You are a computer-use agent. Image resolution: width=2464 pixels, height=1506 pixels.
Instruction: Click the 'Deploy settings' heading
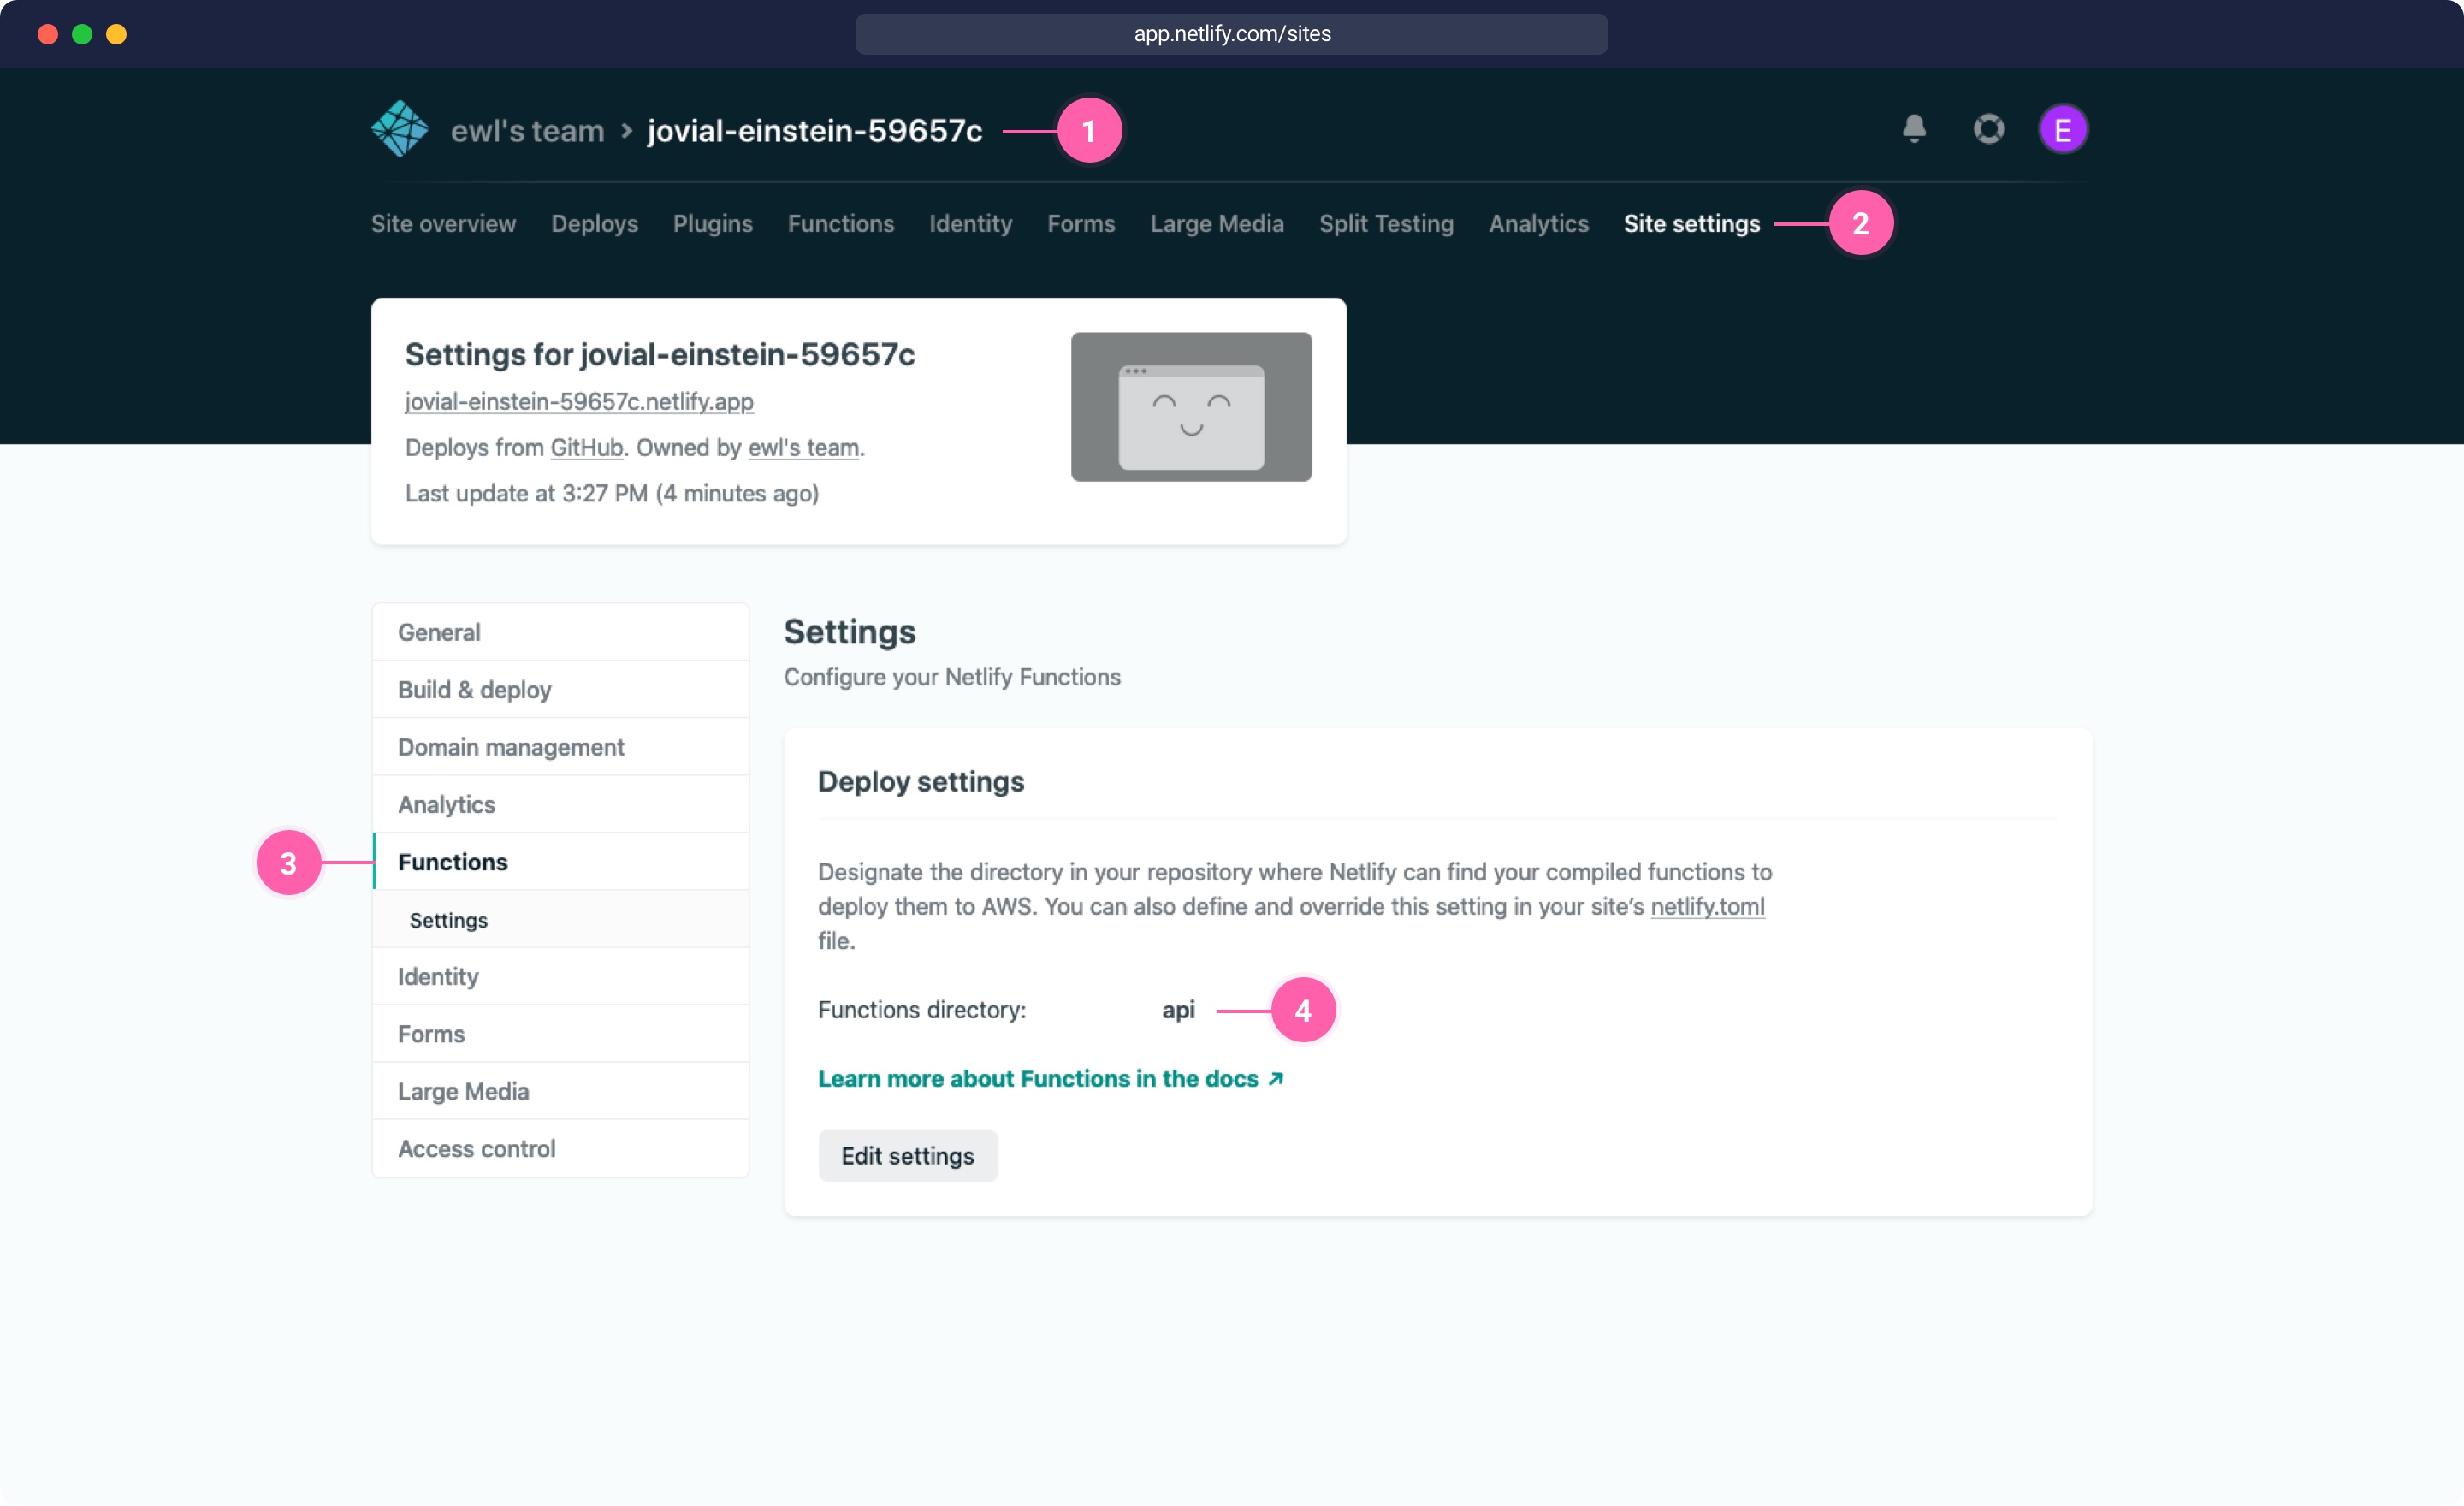tap(921, 782)
